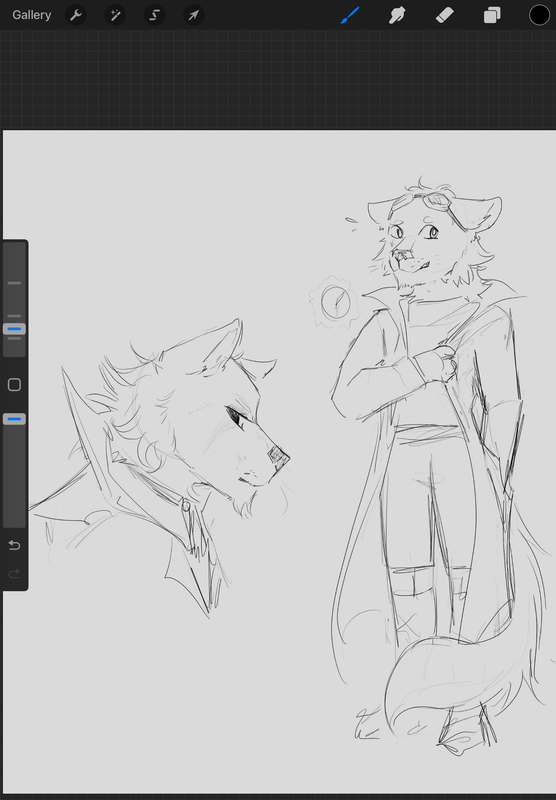Select the Eraser tool
556x800 pixels.
coord(444,15)
